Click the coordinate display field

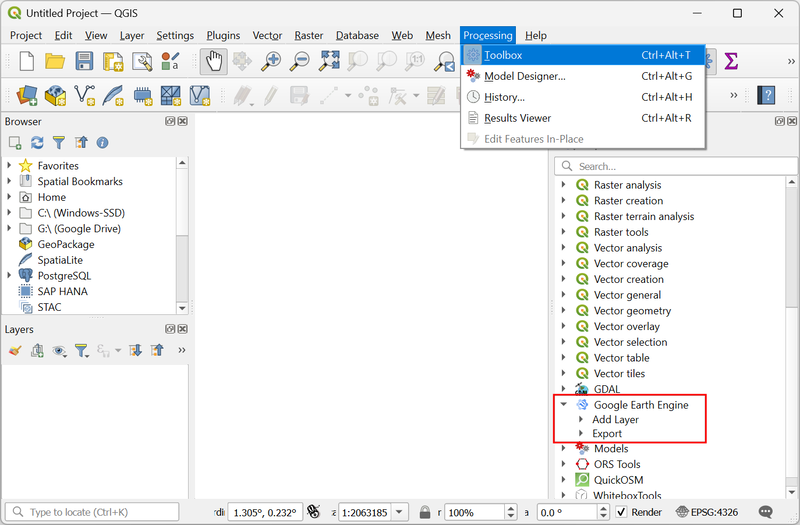(265, 512)
